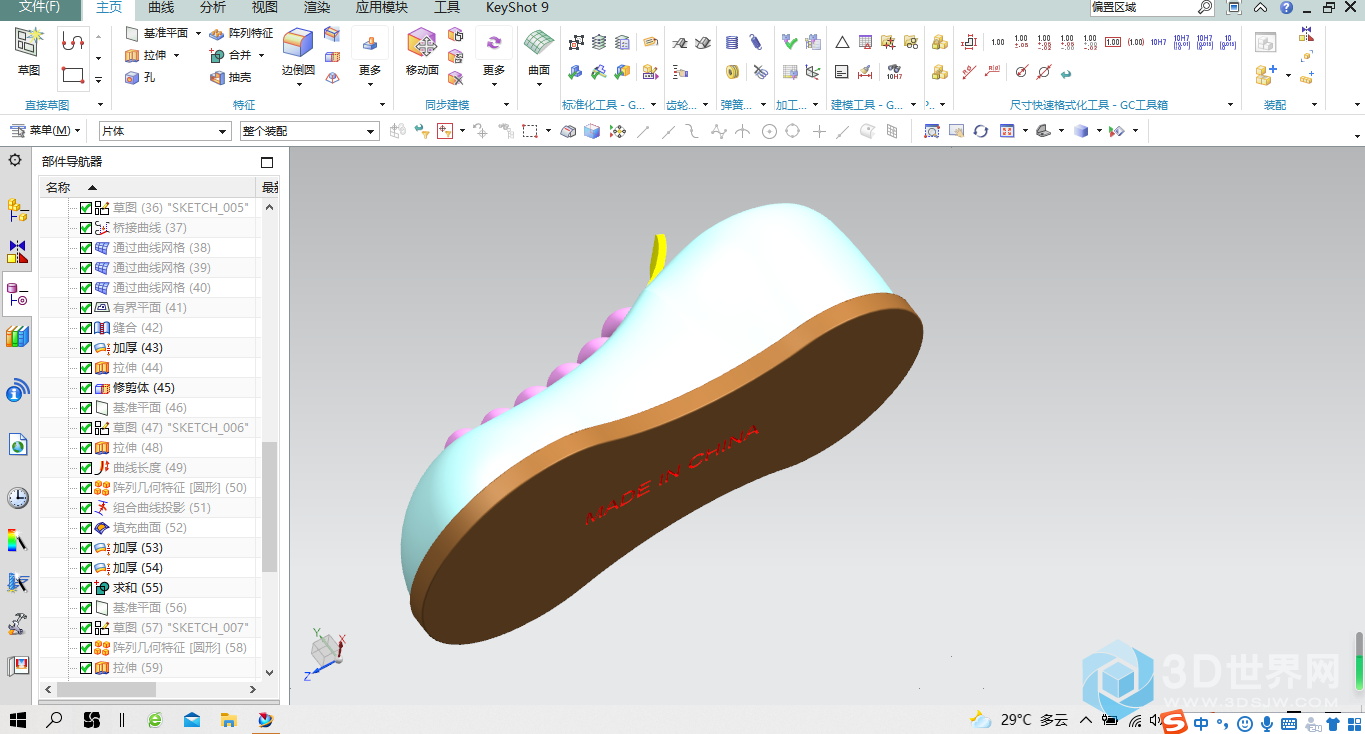Click the command finder search magnifier
Viewport: 1365px width, 734px height.
point(1205,7)
